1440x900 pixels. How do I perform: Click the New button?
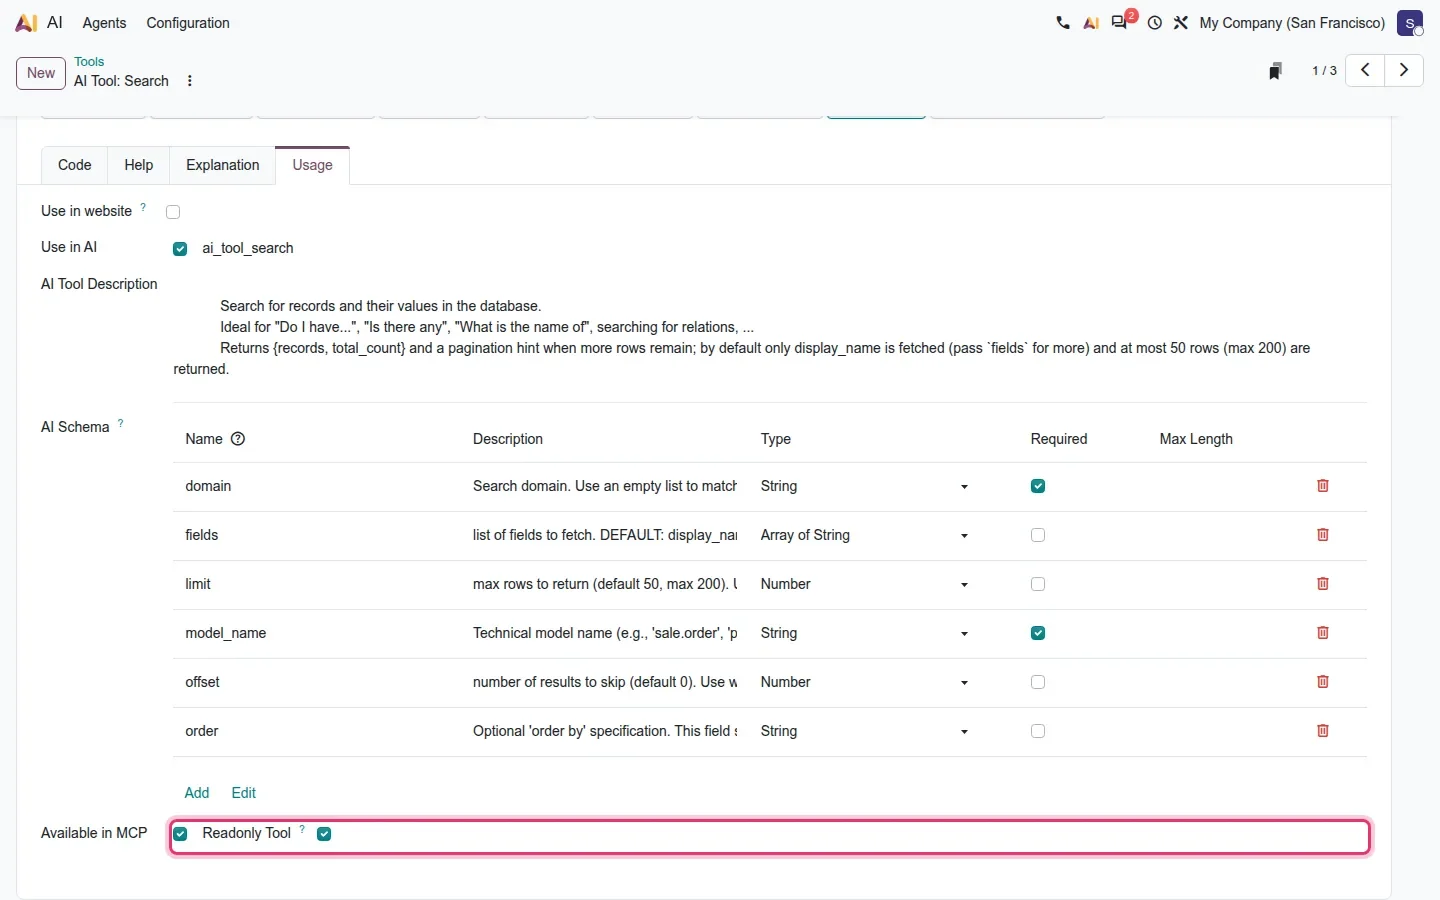pos(41,73)
